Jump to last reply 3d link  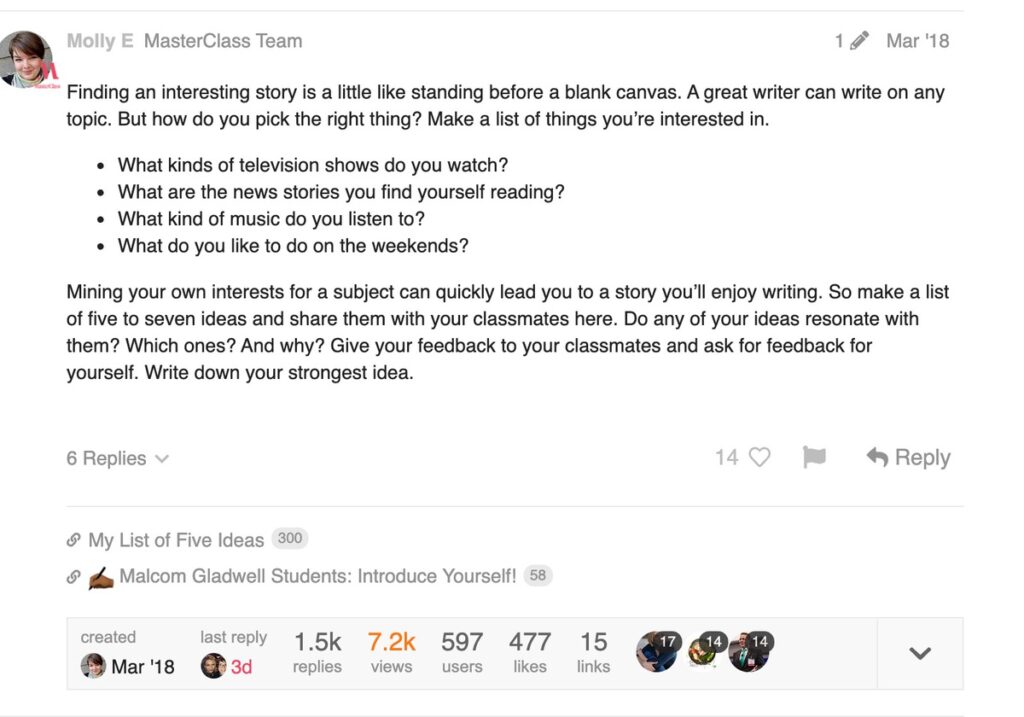pos(242,667)
